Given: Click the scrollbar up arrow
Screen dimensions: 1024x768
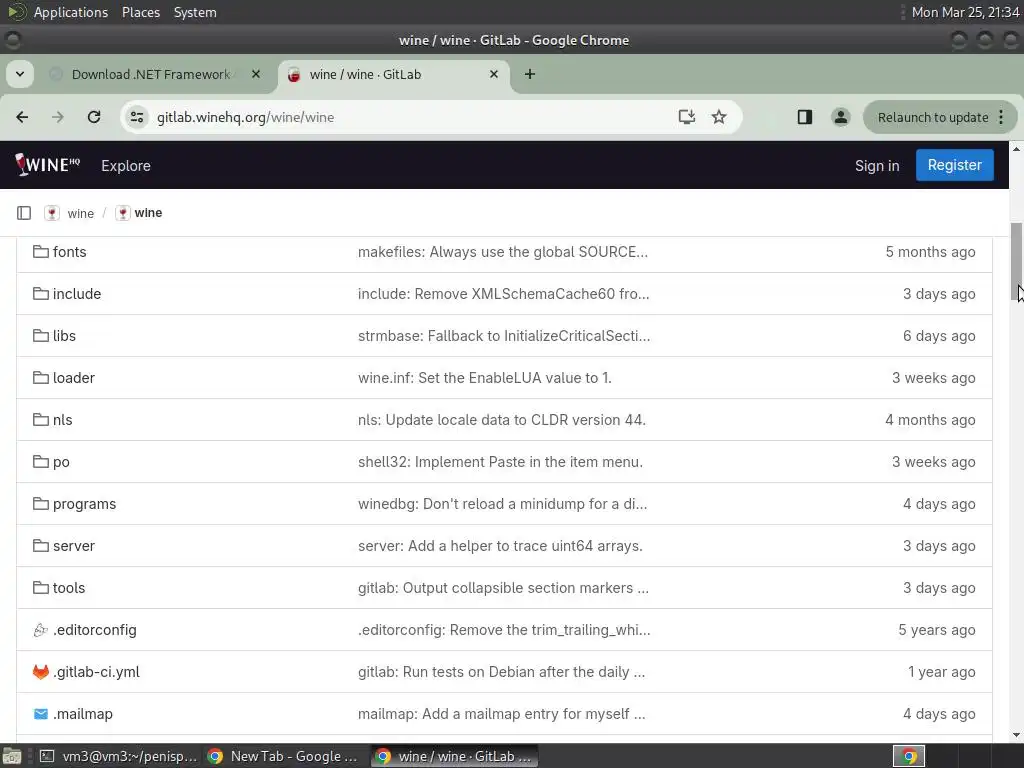Looking at the screenshot, I should pyautogui.click(x=1016, y=149).
